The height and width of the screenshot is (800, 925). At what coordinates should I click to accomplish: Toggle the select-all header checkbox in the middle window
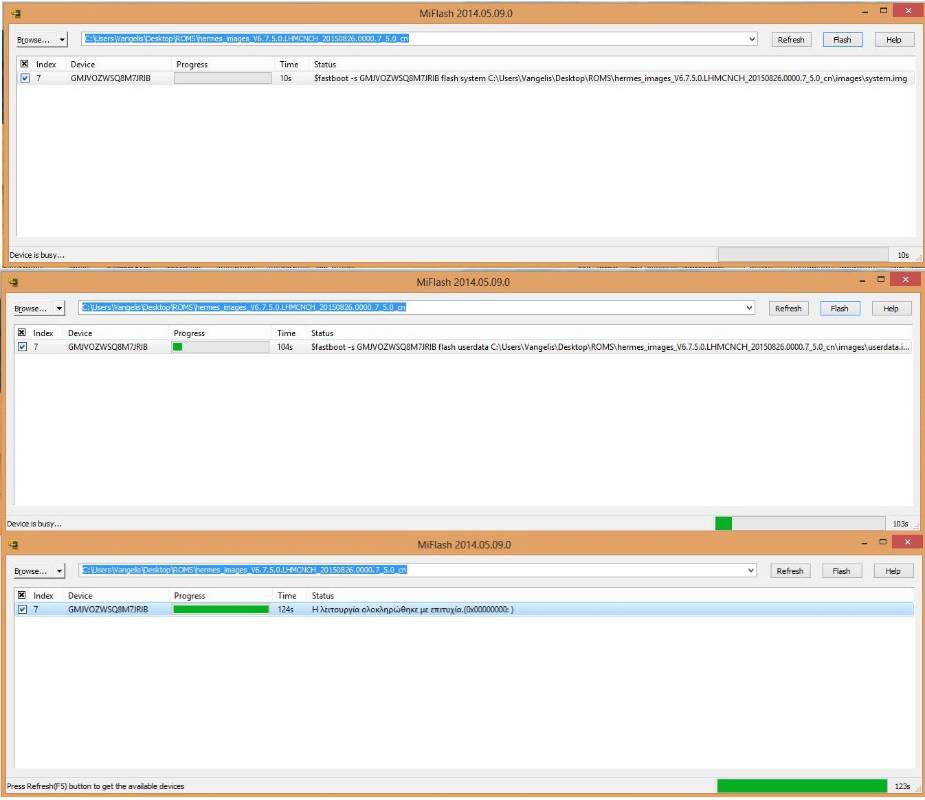[x=22, y=332]
